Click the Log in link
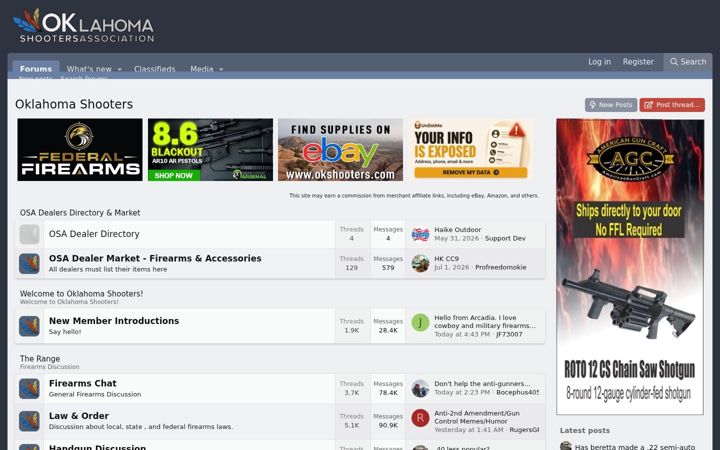The height and width of the screenshot is (450, 720). [600, 62]
